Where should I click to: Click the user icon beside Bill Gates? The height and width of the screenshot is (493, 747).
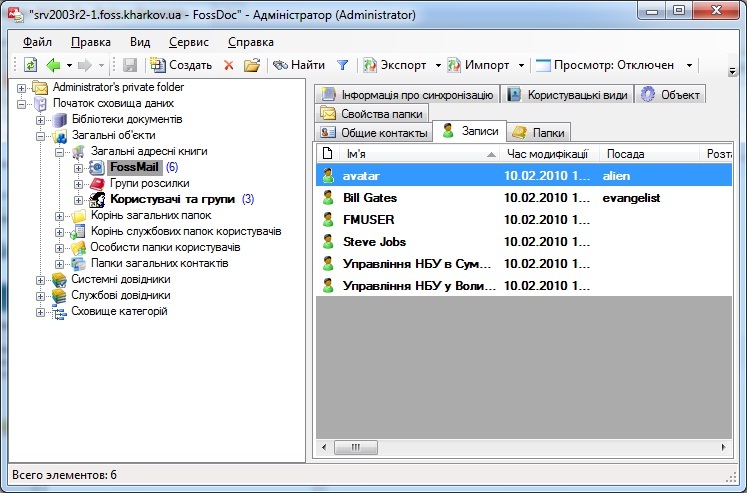coord(328,197)
